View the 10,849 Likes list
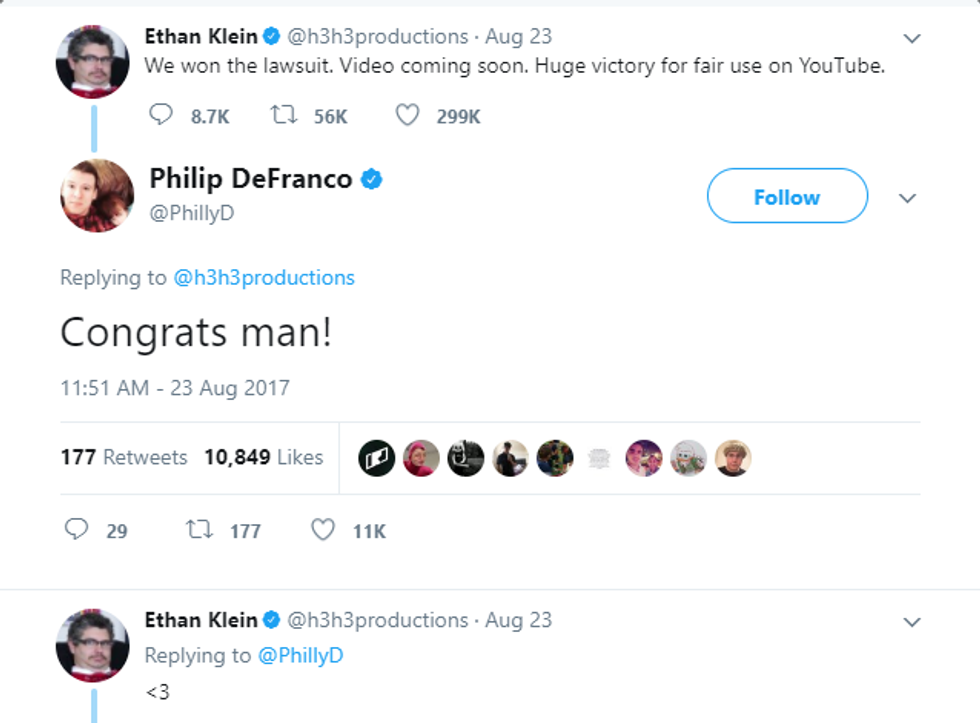Viewport: 980px width, 723px height. tap(264, 457)
